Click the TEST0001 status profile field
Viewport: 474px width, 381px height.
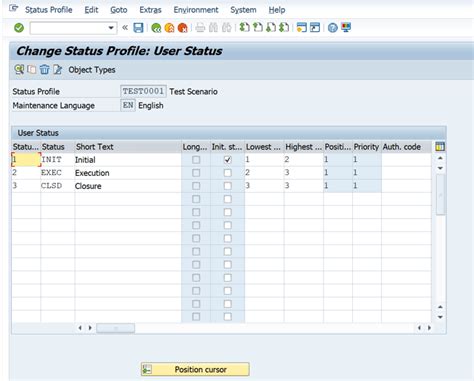pyautogui.click(x=143, y=91)
